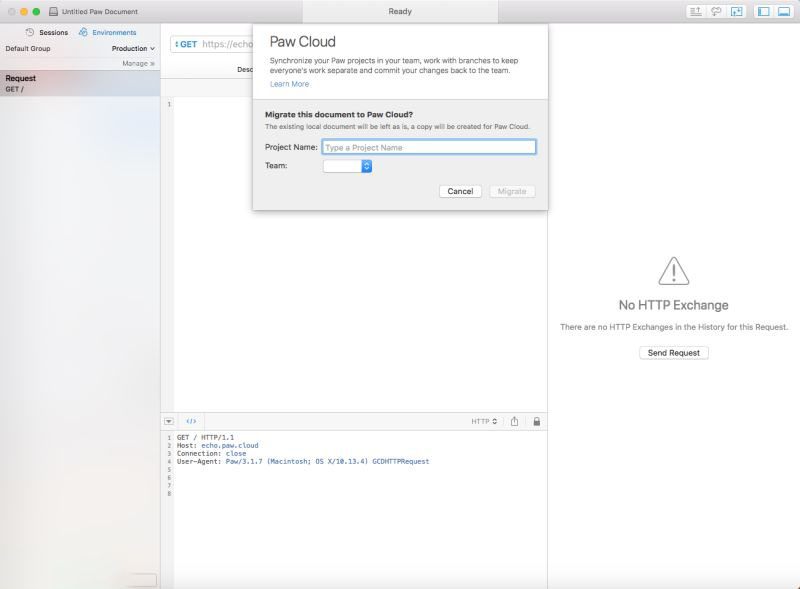Click the Send Request button
Image resolution: width=800 pixels, height=589 pixels.
pos(673,353)
